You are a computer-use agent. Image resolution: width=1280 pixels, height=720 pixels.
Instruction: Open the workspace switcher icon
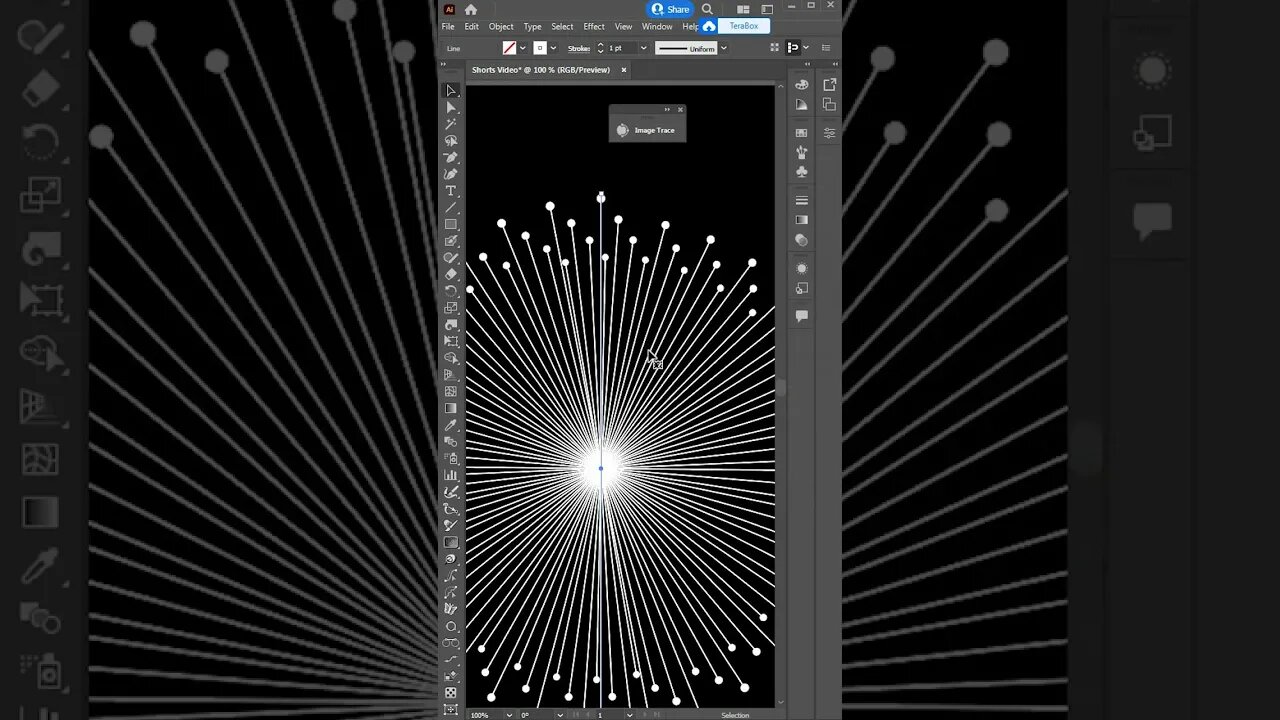click(767, 9)
